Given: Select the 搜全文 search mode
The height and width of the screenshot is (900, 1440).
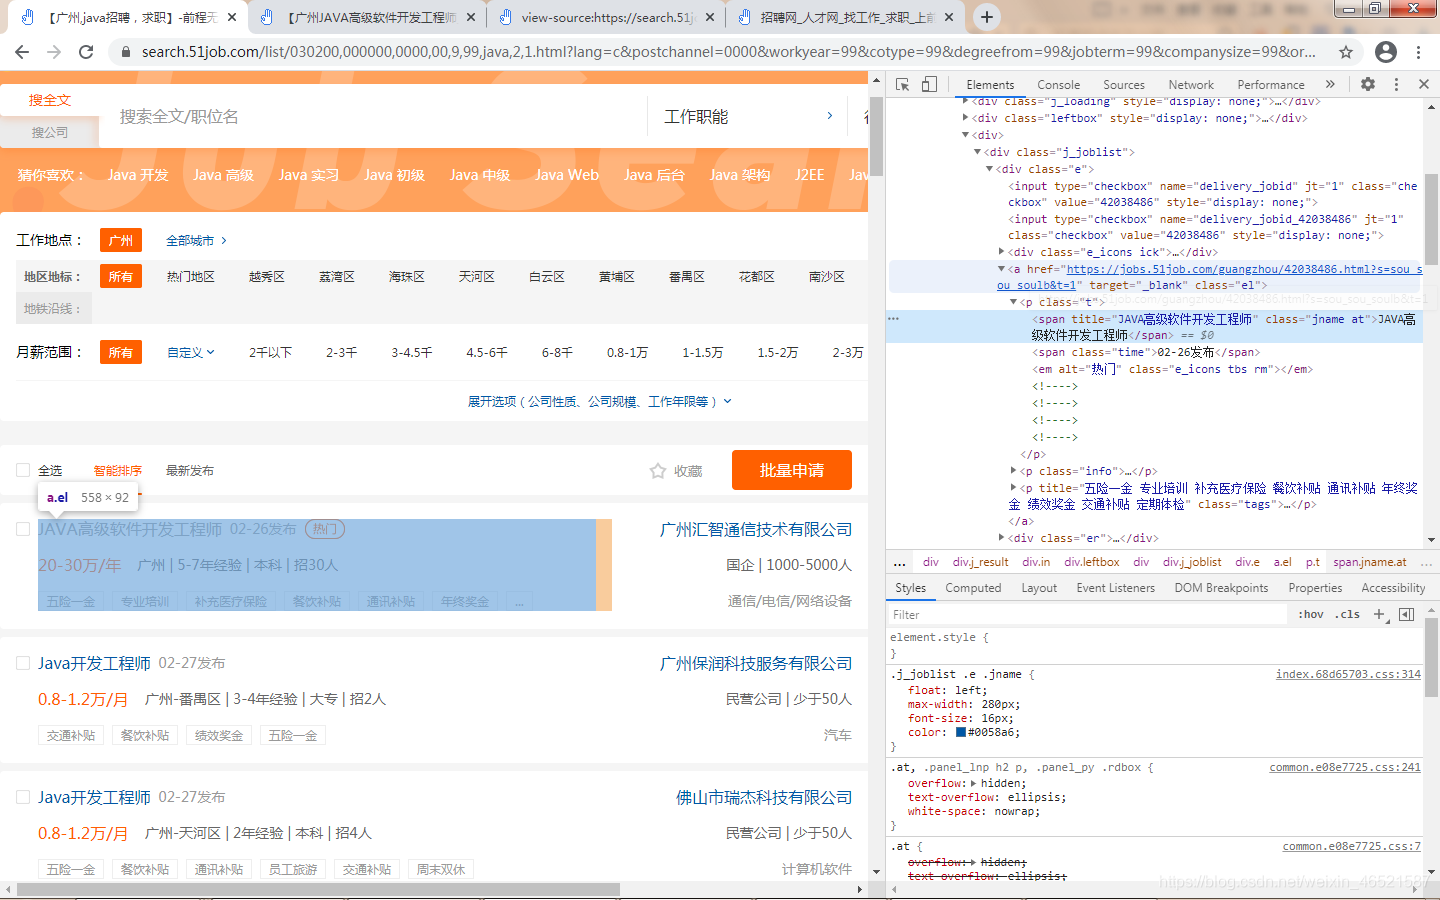Looking at the screenshot, I should point(50,100).
